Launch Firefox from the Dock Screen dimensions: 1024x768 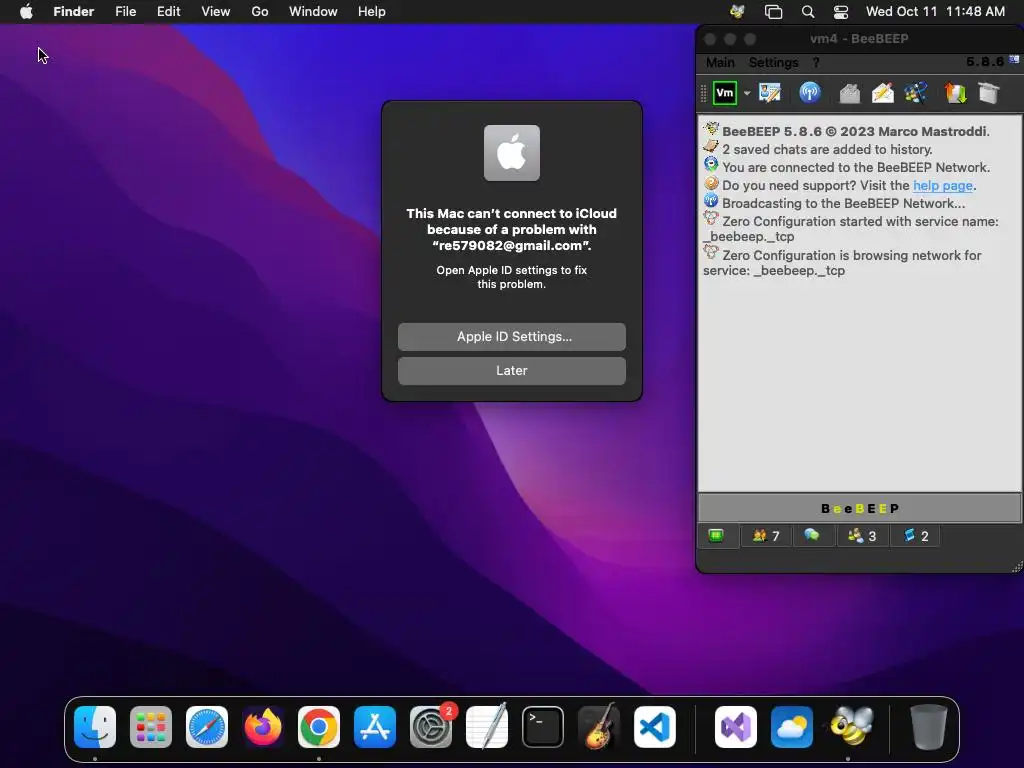pos(263,726)
